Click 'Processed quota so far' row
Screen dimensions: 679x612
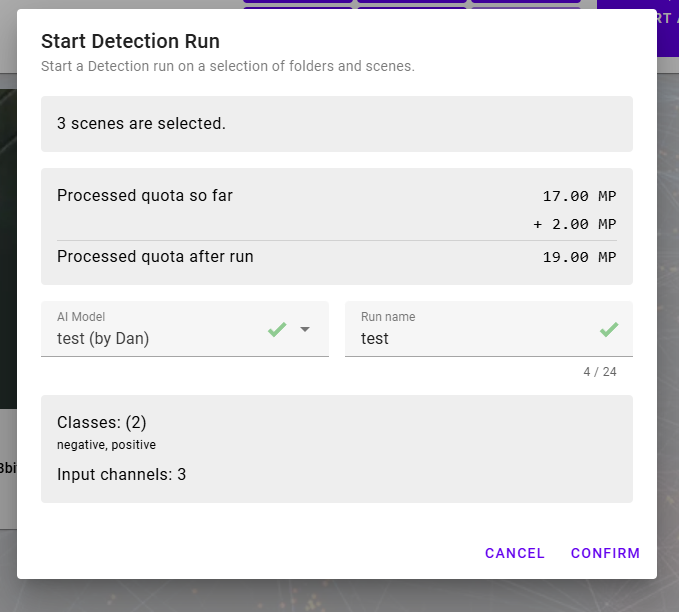pos(145,196)
